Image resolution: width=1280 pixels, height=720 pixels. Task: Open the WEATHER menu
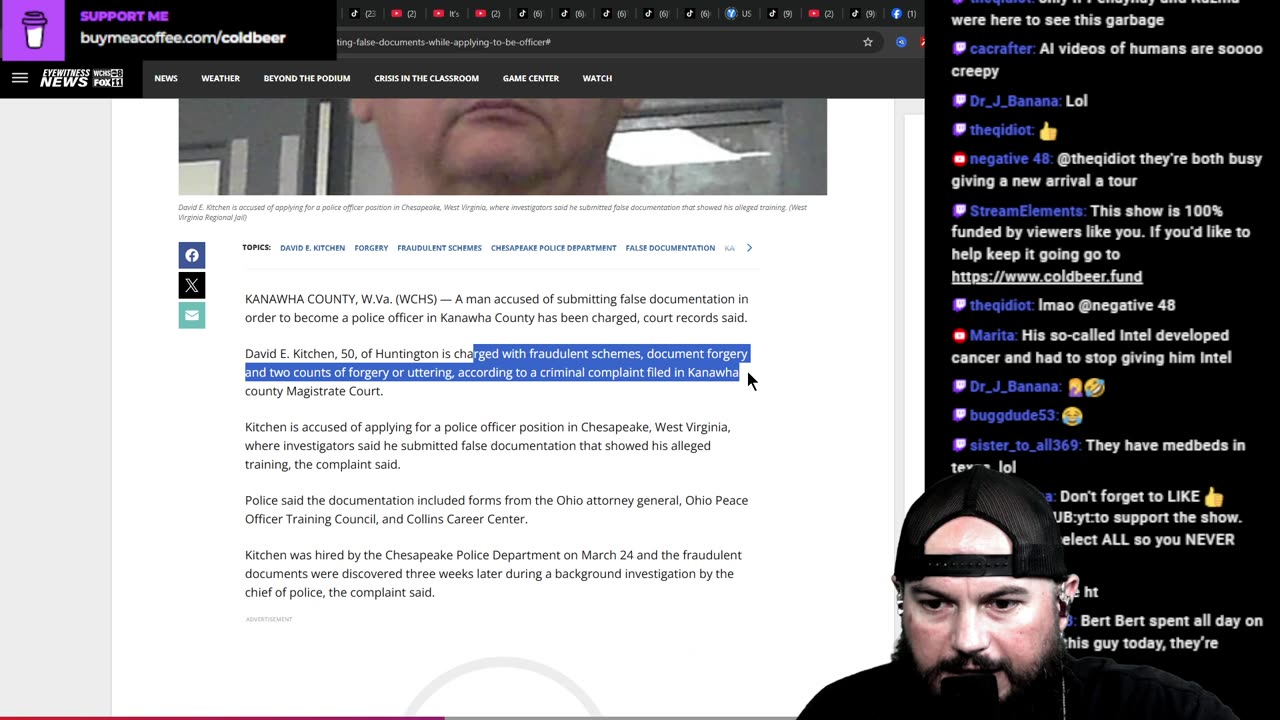[x=220, y=78]
